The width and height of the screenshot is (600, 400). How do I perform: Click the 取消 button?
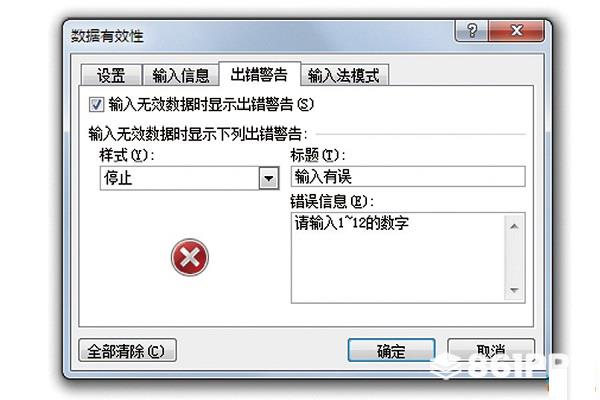tap(491, 350)
